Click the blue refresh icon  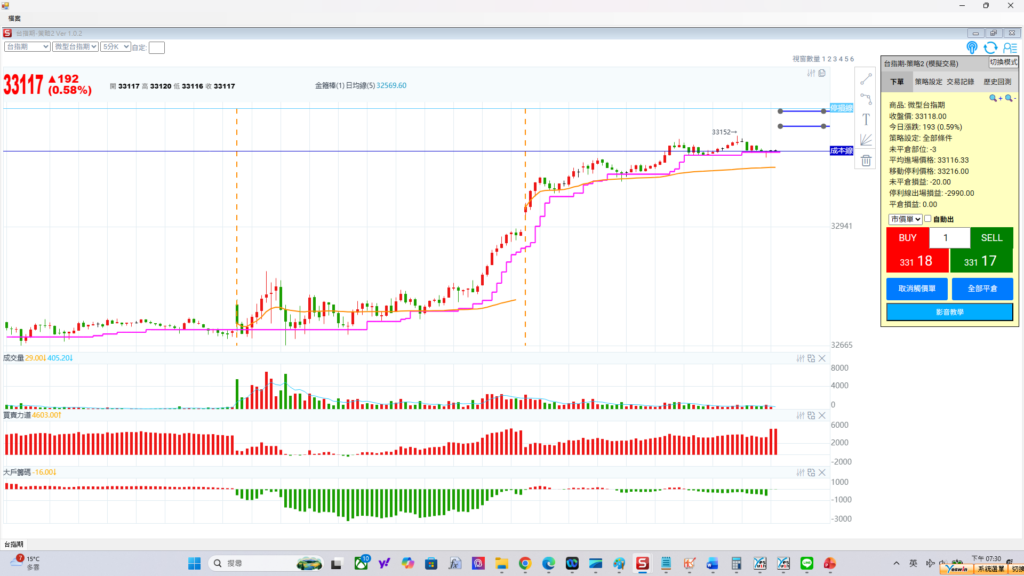(x=990, y=47)
